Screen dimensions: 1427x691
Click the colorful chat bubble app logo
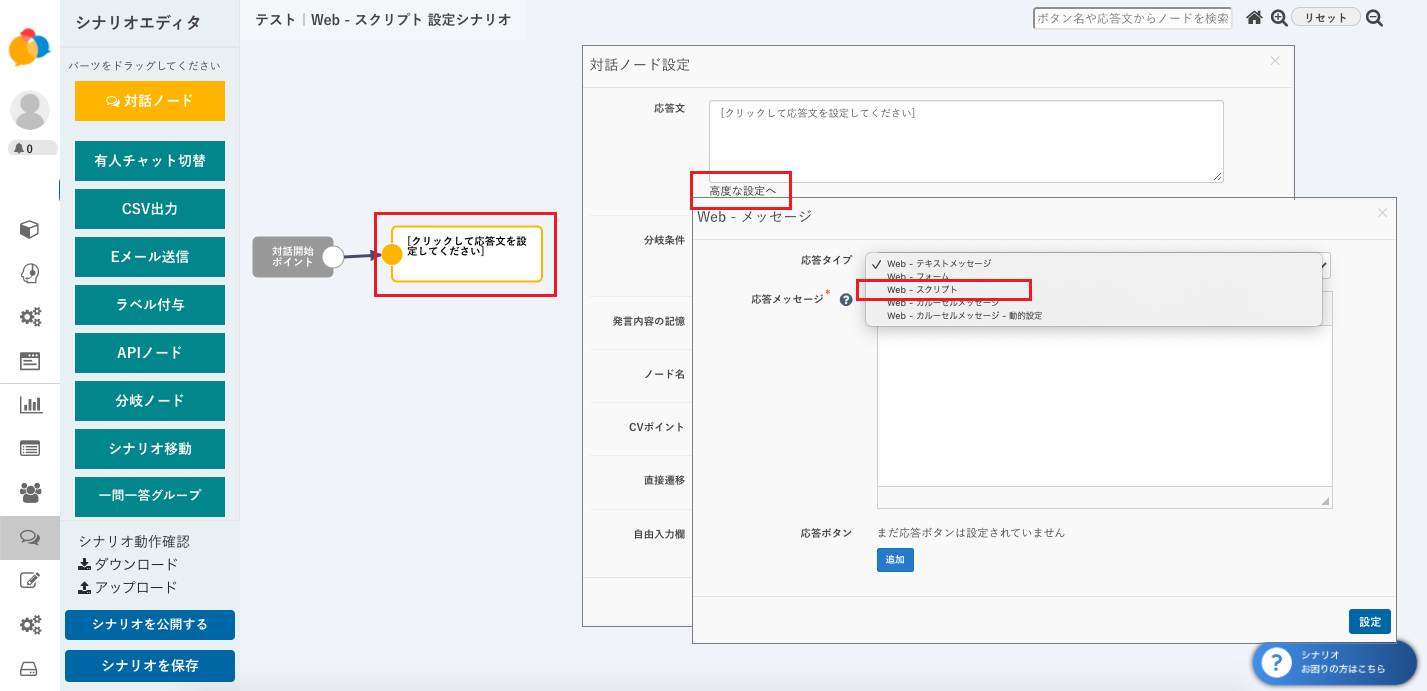(29, 47)
